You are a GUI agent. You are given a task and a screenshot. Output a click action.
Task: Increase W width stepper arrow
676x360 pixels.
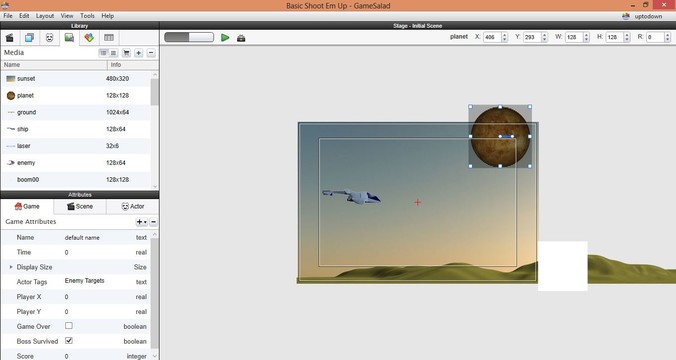point(586,35)
